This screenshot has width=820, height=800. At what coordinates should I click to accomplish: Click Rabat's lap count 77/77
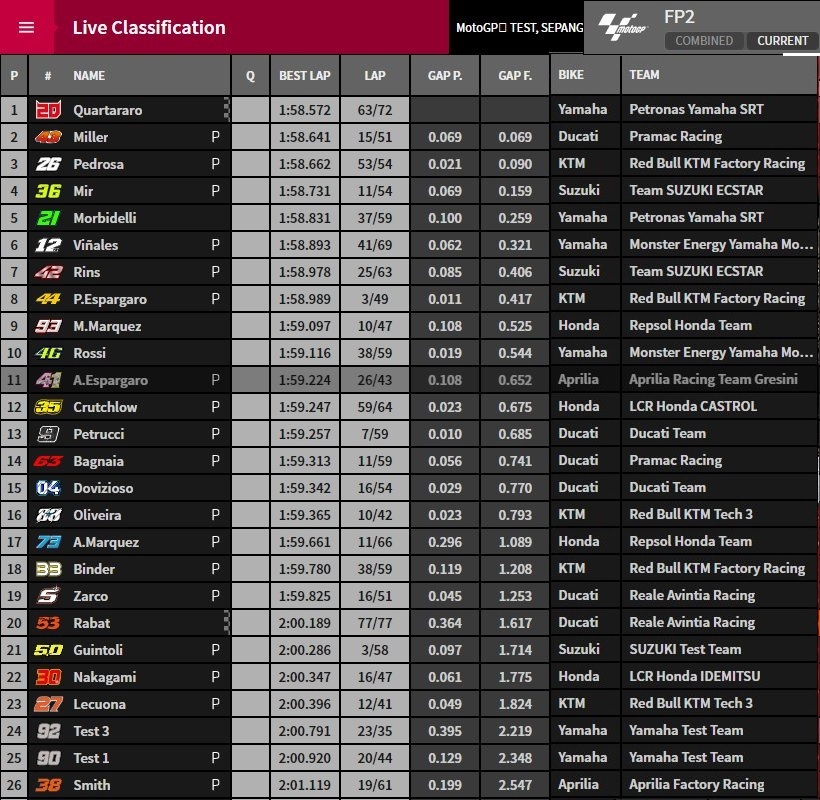tap(375, 623)
